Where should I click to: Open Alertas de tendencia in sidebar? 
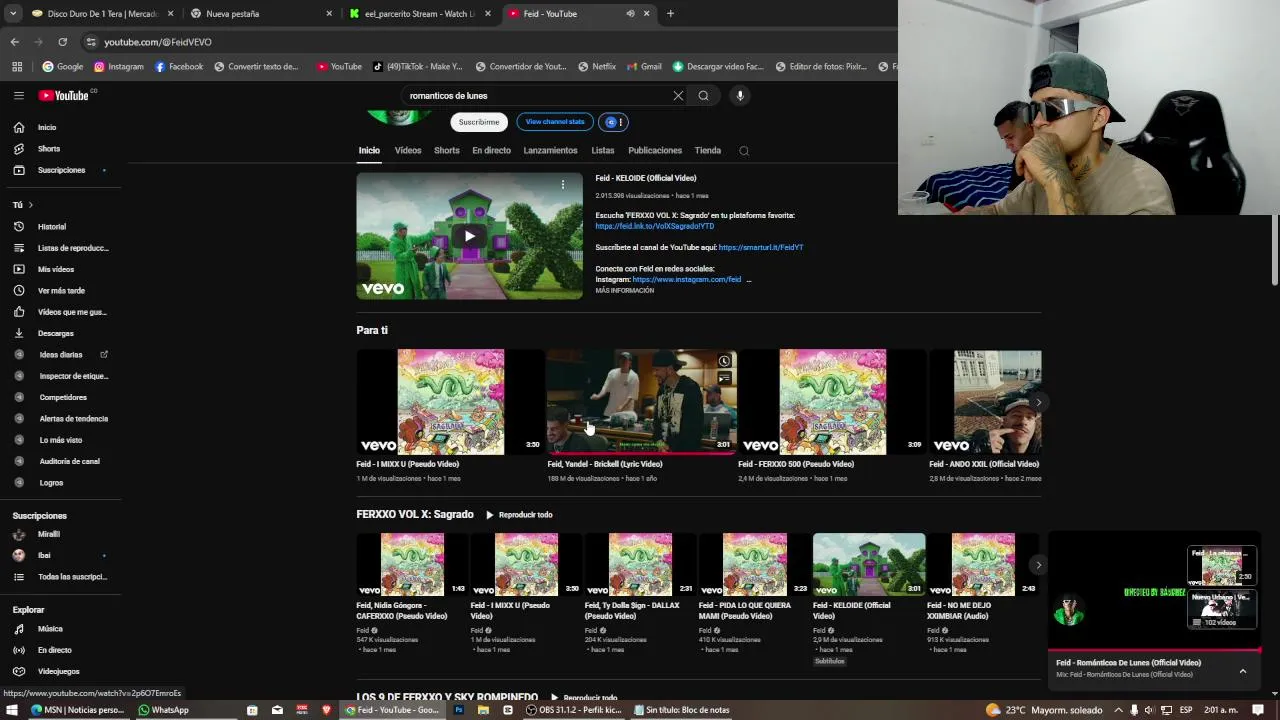[73, 419]
